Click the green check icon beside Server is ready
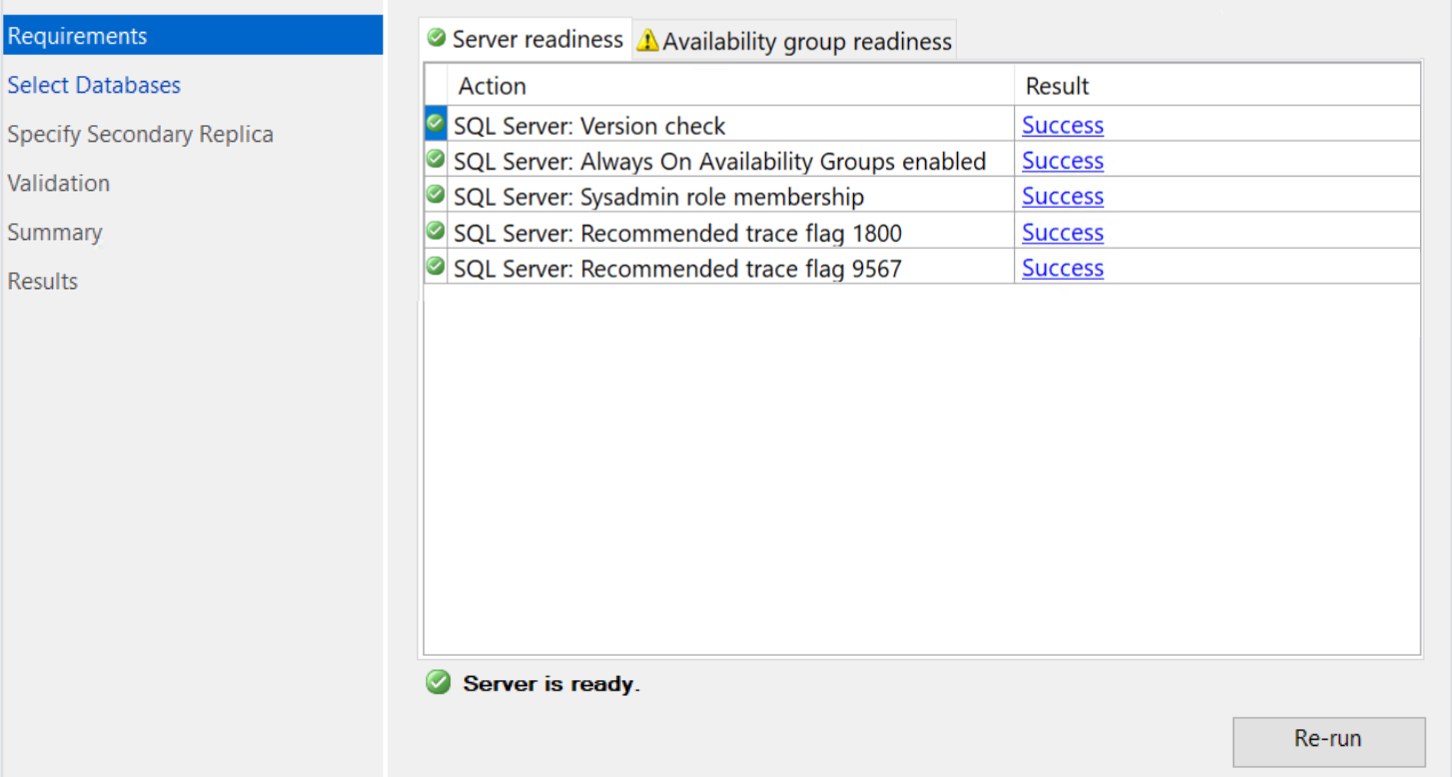1452x777 pixels. (438, 683)
